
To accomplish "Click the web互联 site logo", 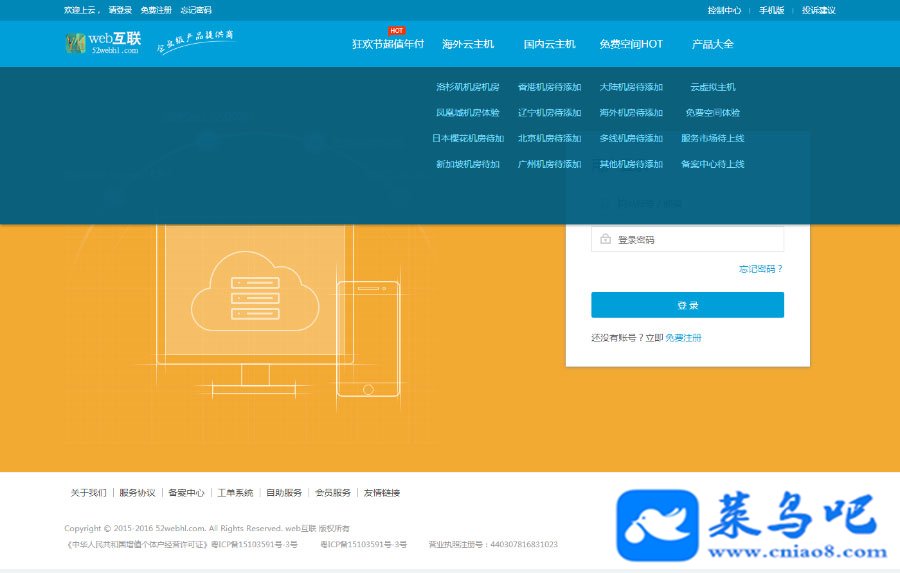I will tap(103, 43).
